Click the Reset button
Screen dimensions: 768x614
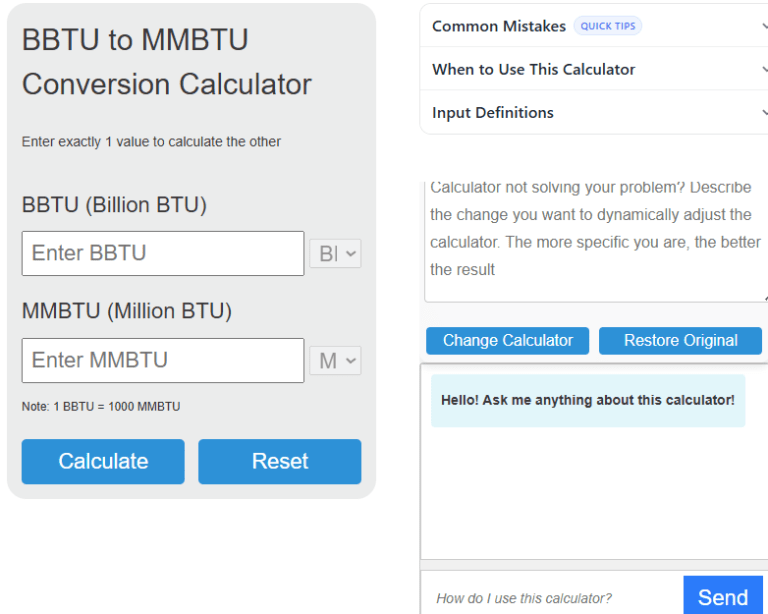click(x=279, y=461)
